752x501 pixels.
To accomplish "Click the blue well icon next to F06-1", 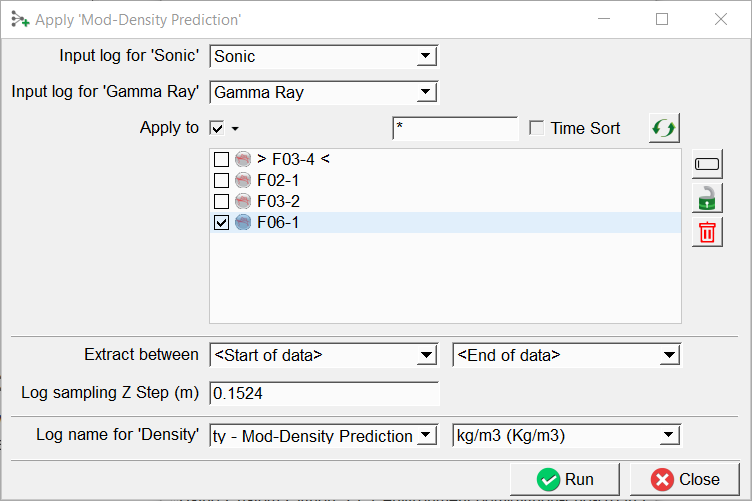I will (x=243, y=223).
